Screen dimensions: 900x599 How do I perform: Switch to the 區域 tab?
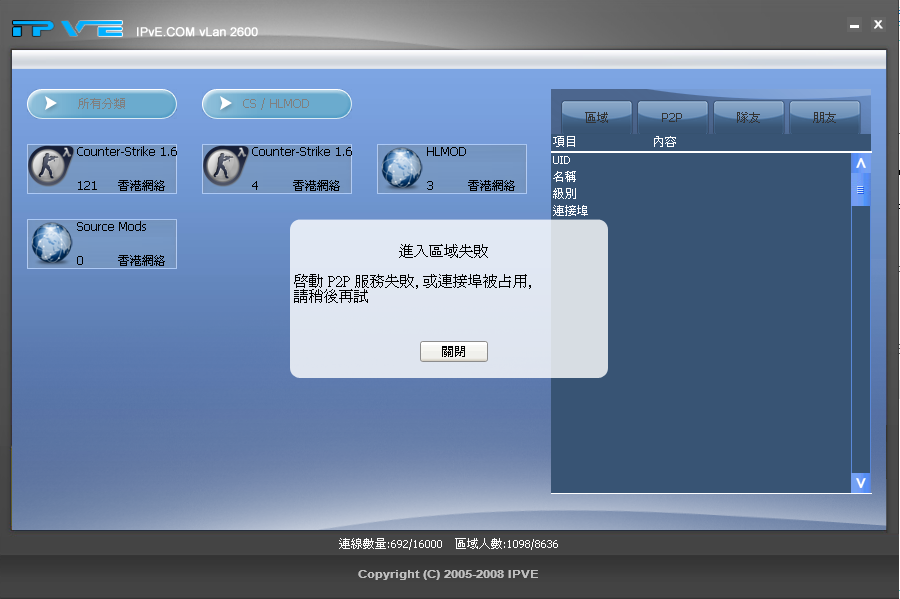[x=595, y=116]
